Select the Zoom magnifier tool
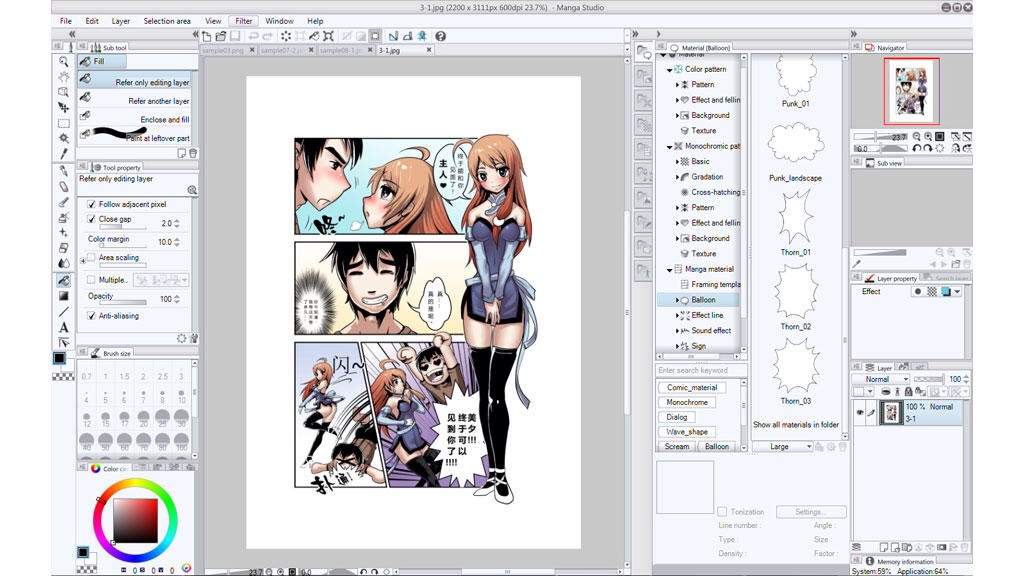Viewport: 1024px width, 576px height. [x=63, y=61]
